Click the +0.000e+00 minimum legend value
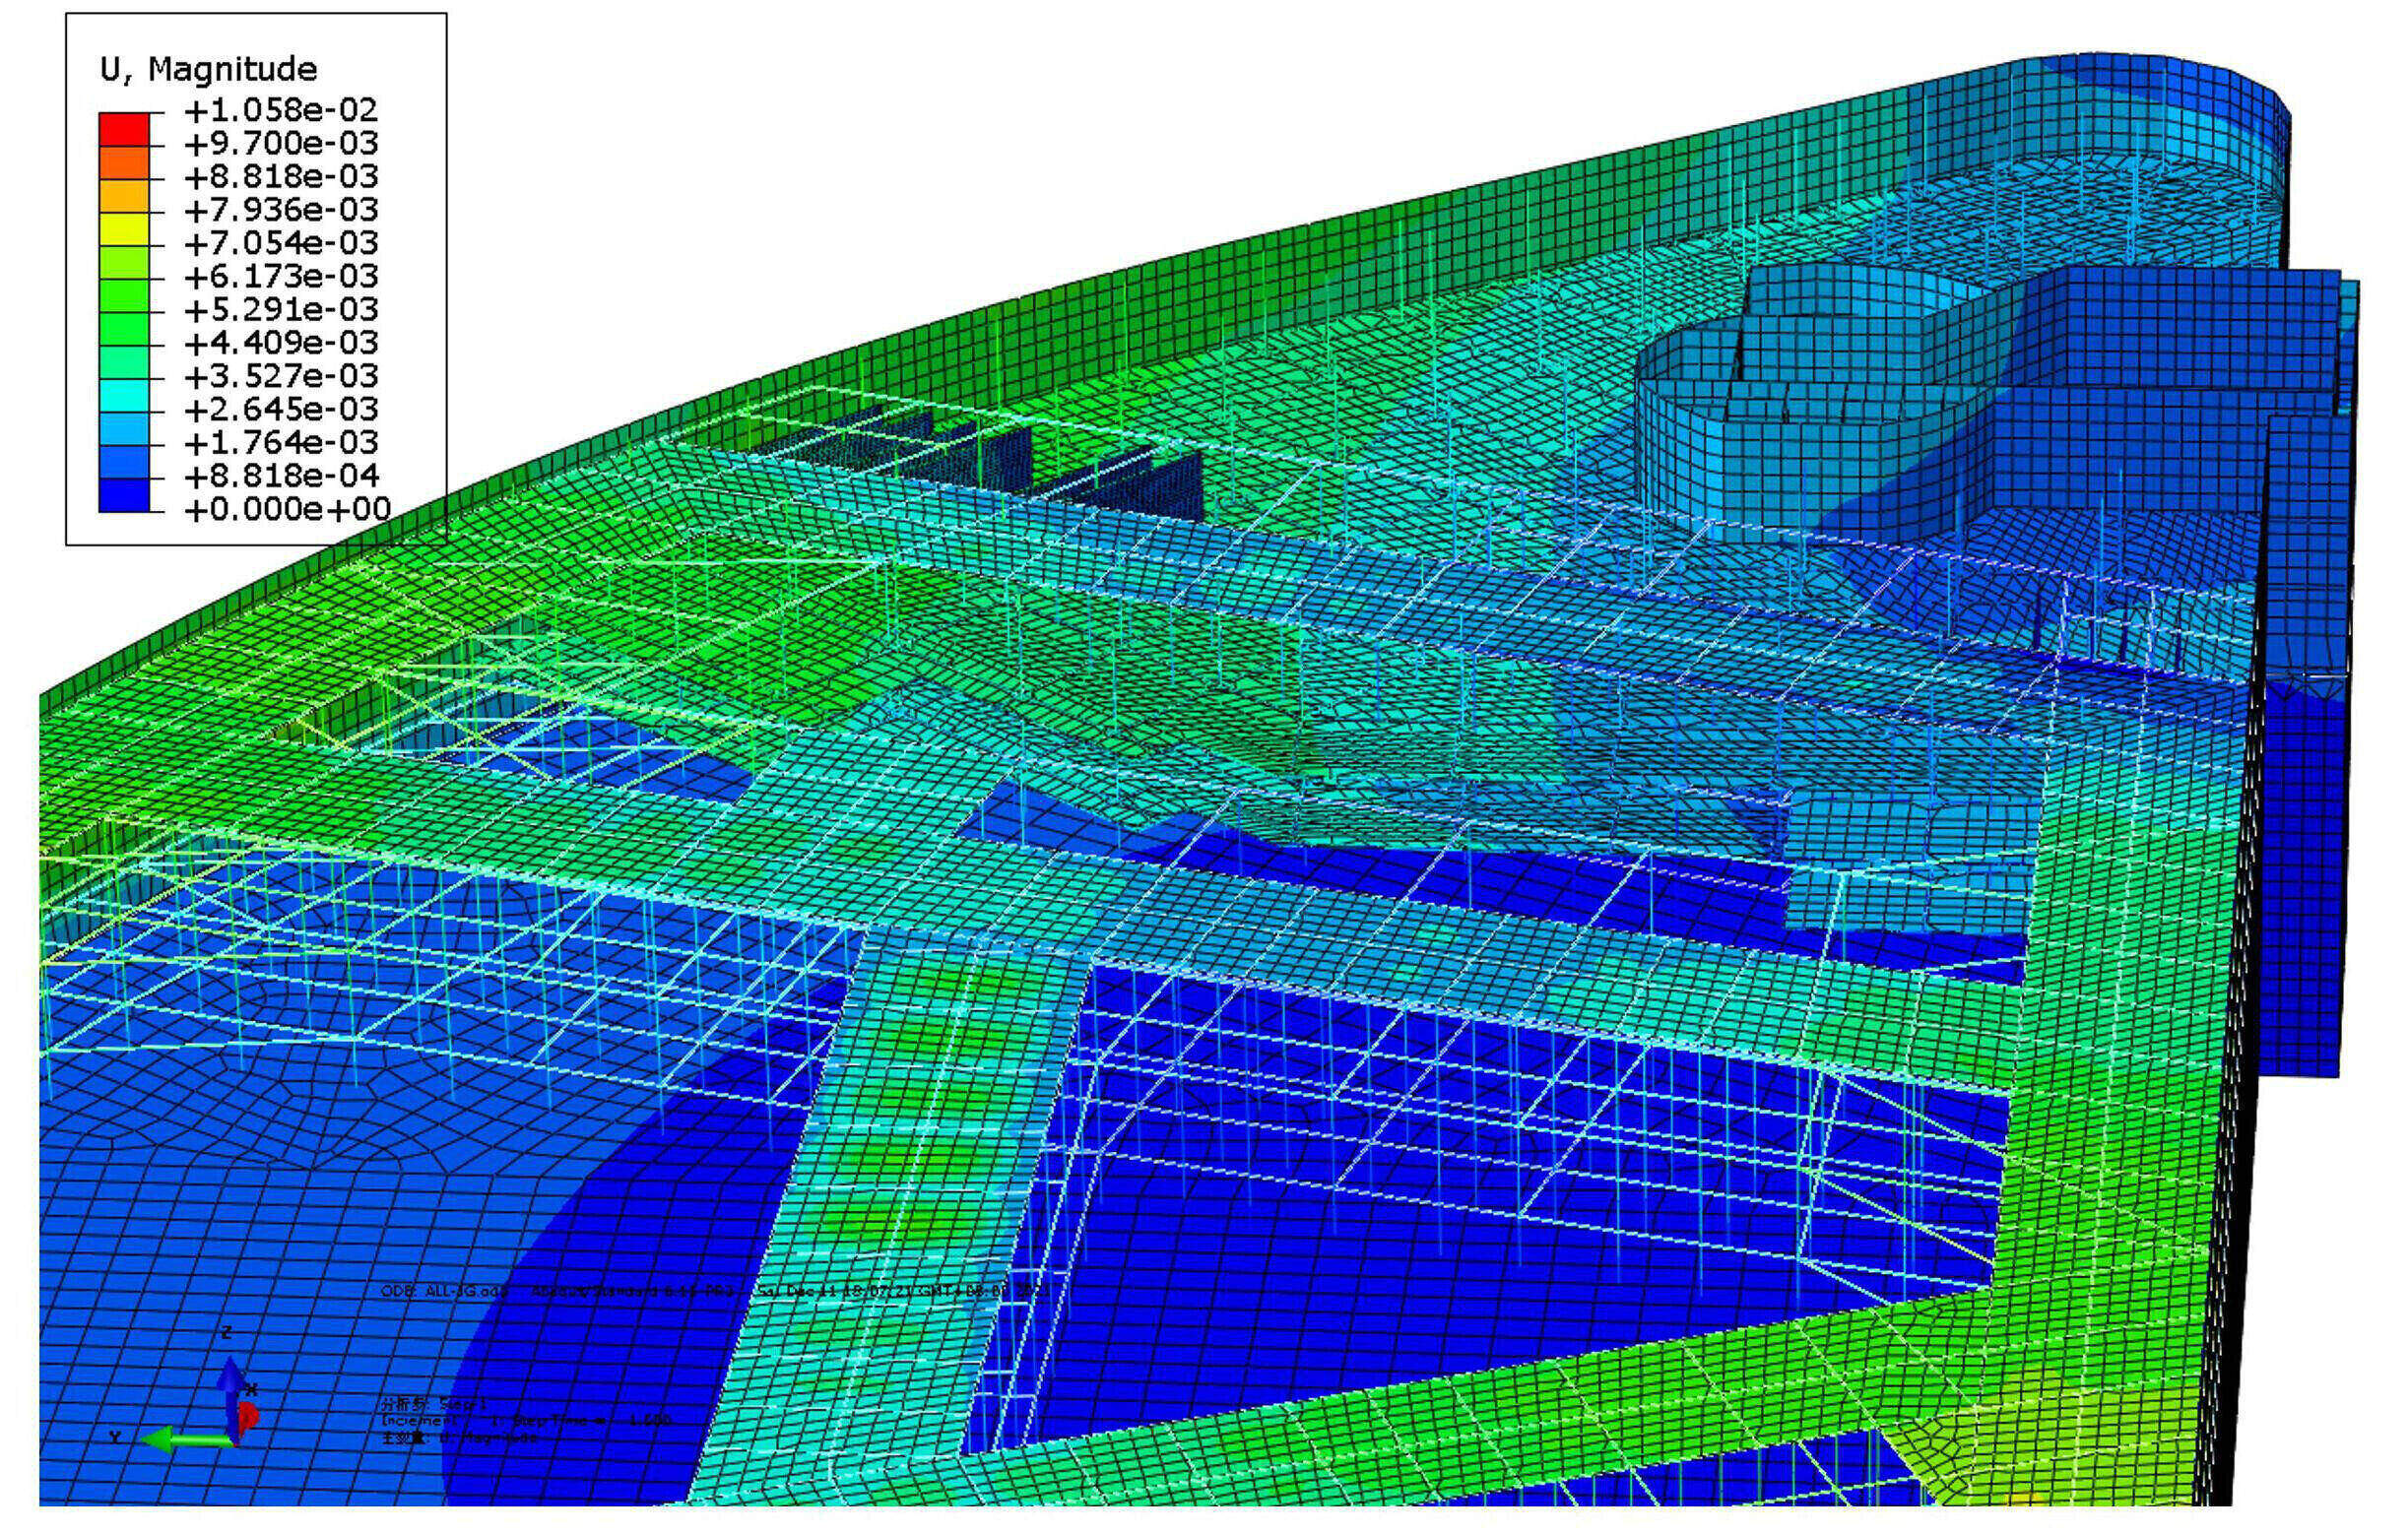2408x1534 pixels. (287, 509)
